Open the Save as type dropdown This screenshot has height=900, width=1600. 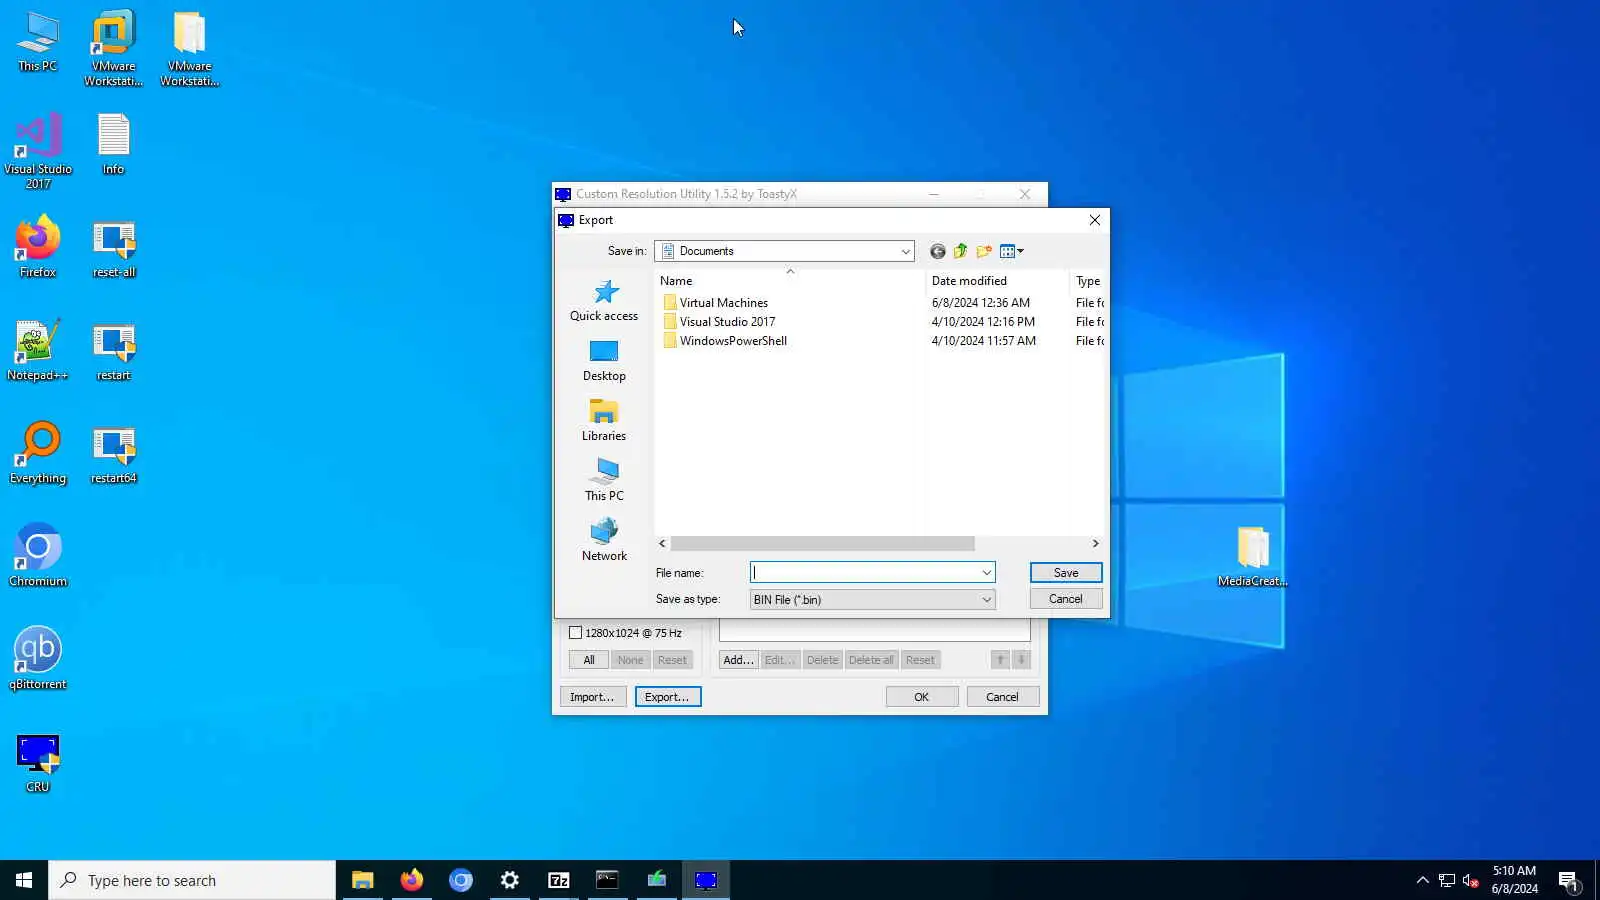(x=872, y=600)
